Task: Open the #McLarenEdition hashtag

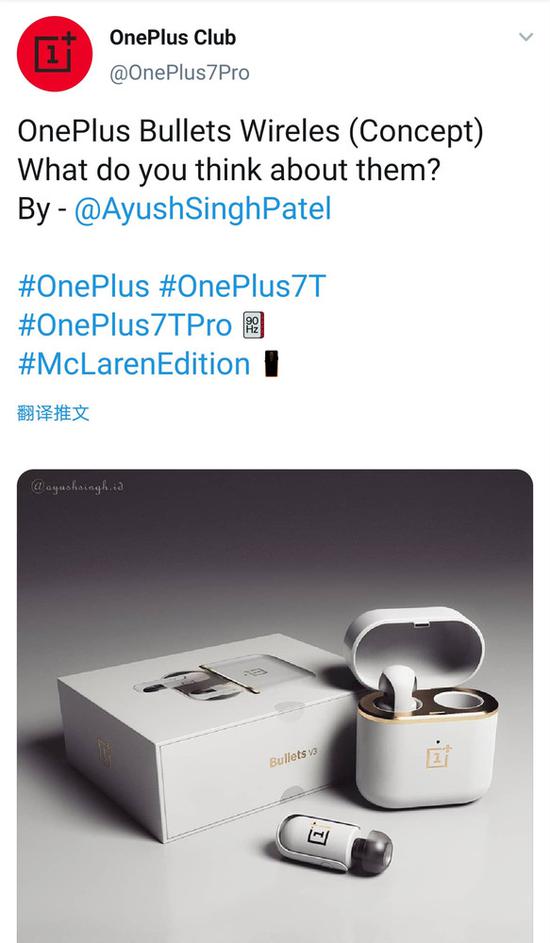Action: tap(134, 364)
